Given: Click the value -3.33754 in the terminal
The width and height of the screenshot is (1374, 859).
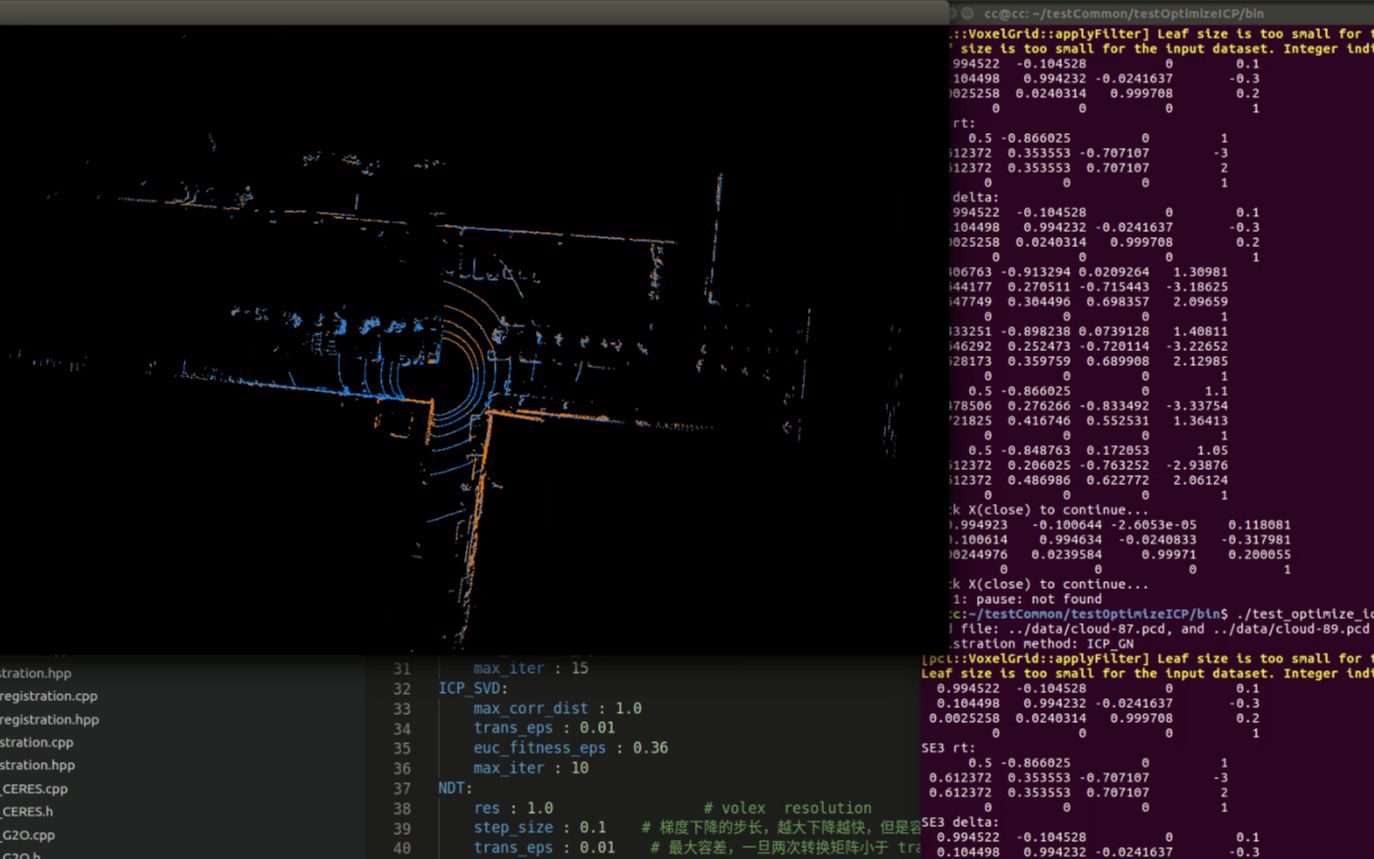Looking at the screenshot, I should [1198, 406].
